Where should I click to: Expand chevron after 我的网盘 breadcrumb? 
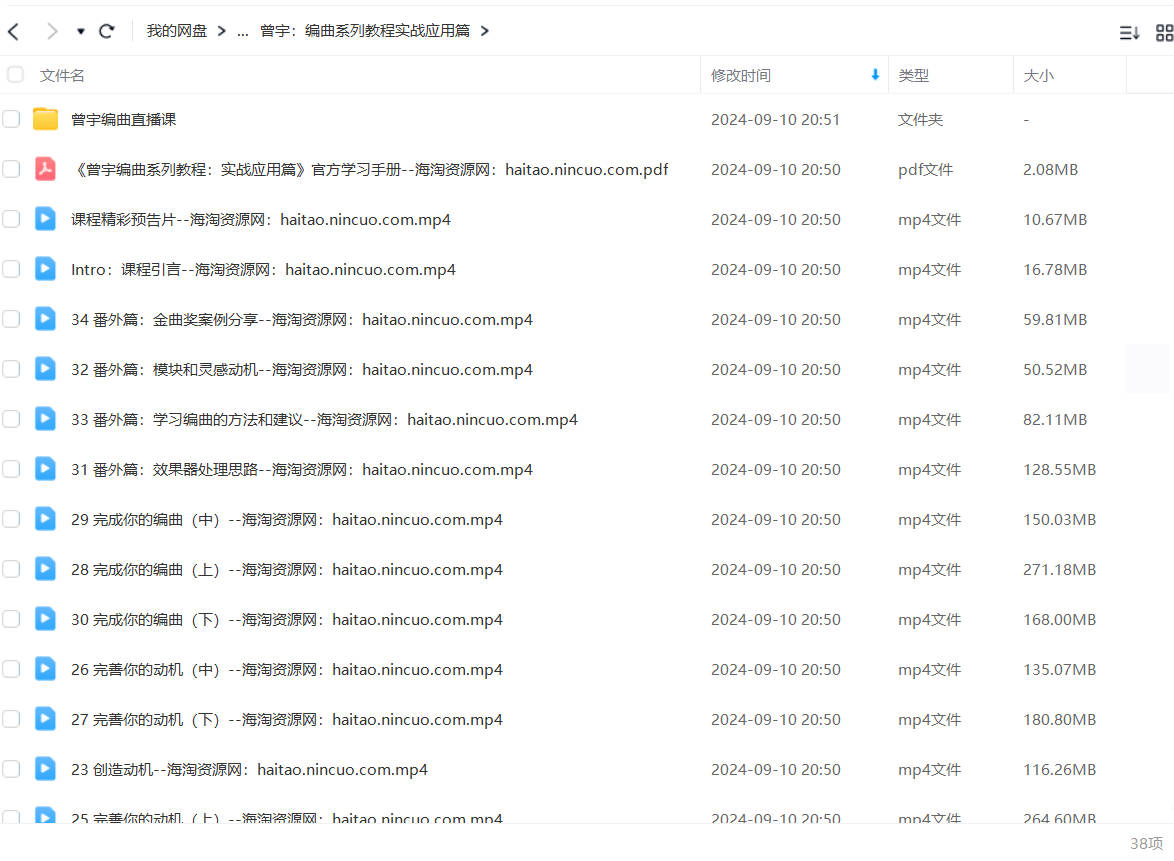click(x=222, y=31)
